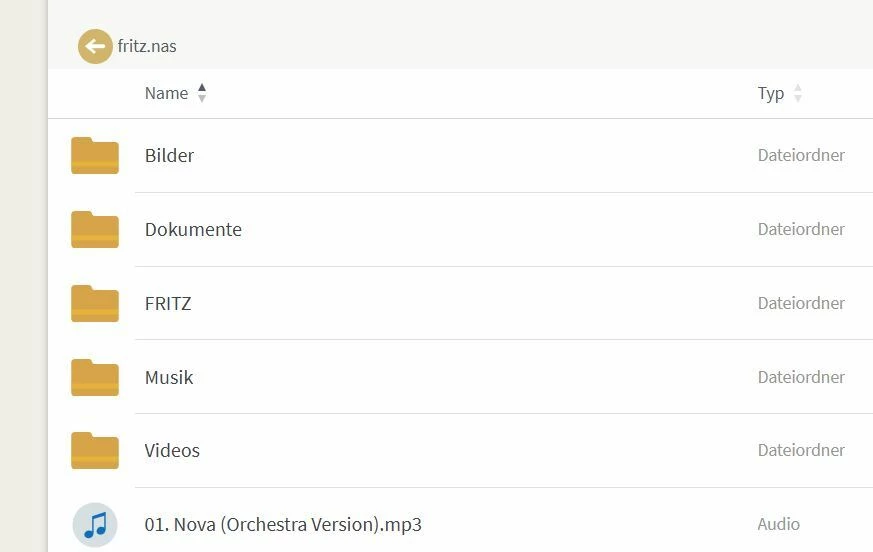Click the Audio type label of Nova mp3
873x552 pixels.
pos(778,524)
